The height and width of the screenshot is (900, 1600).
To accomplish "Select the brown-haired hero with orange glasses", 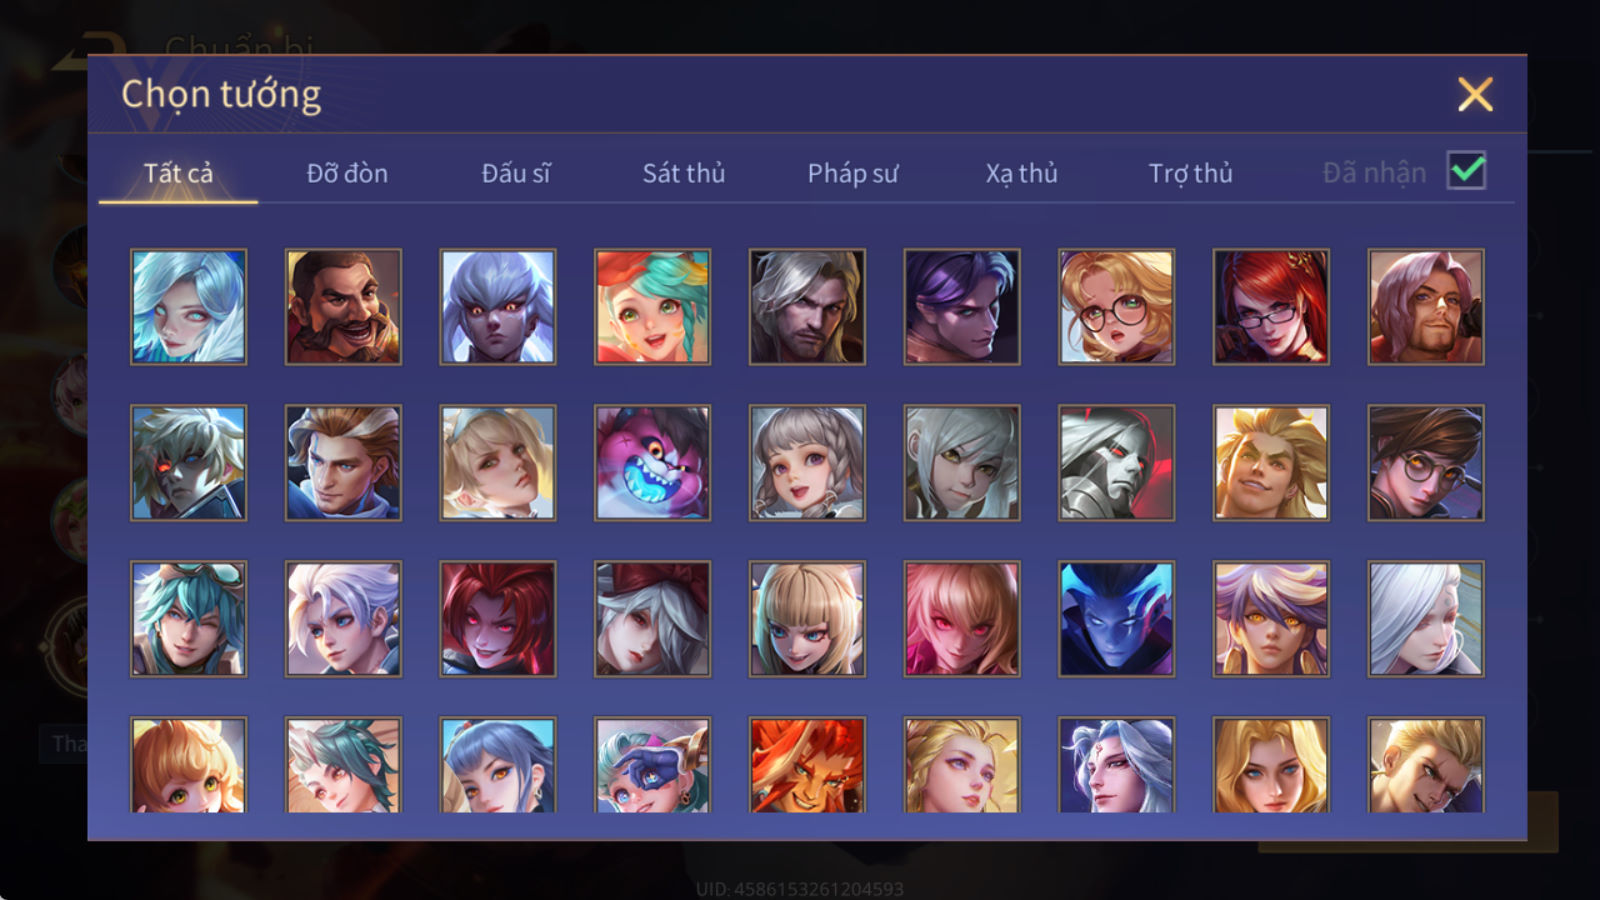I will click(1426, 463).
